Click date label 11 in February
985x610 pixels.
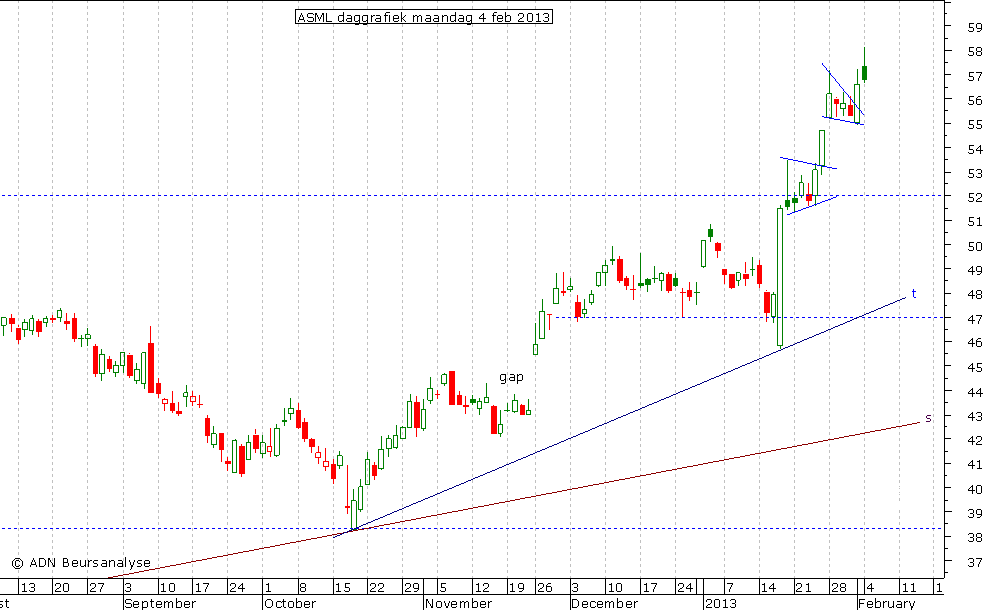(x=909, y=588)
